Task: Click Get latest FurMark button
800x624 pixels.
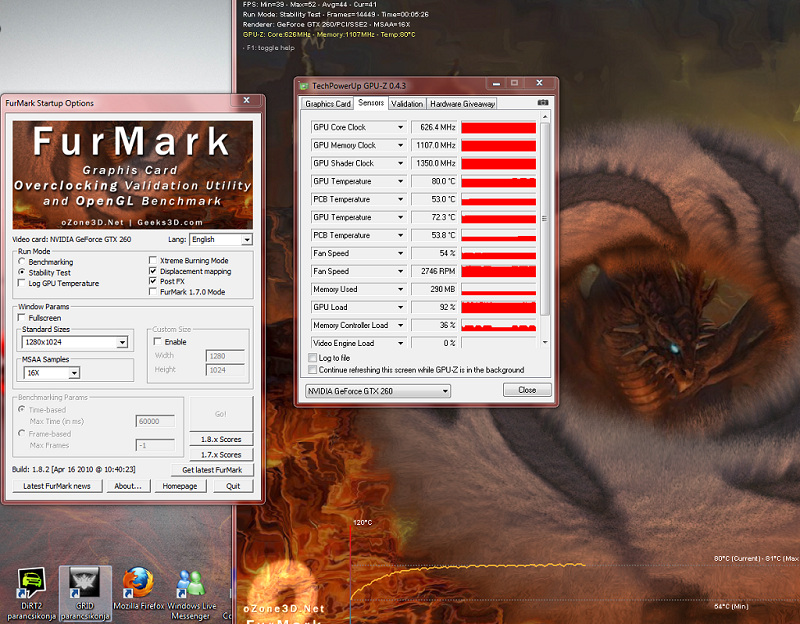Action: pyautogui.click(x=212, y=469)
